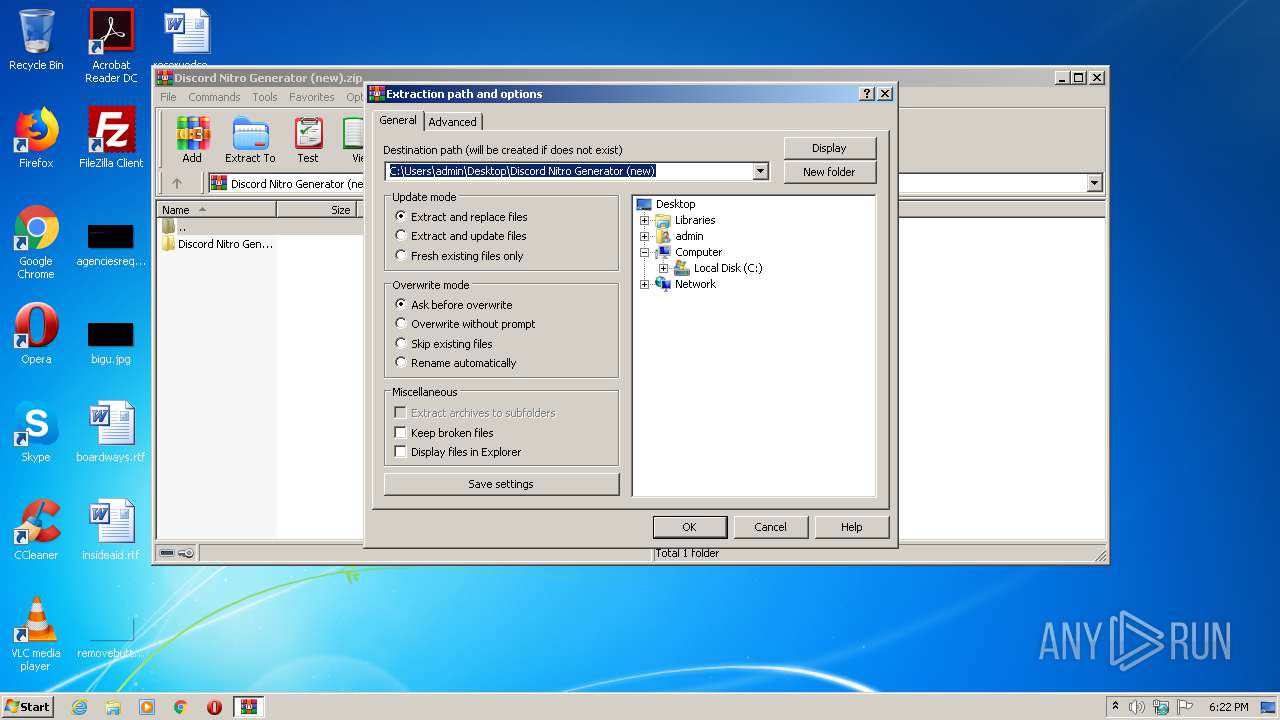Screen dimensions: 1280x720
Task: Select Skip existing files option
Action: (443, 343)
